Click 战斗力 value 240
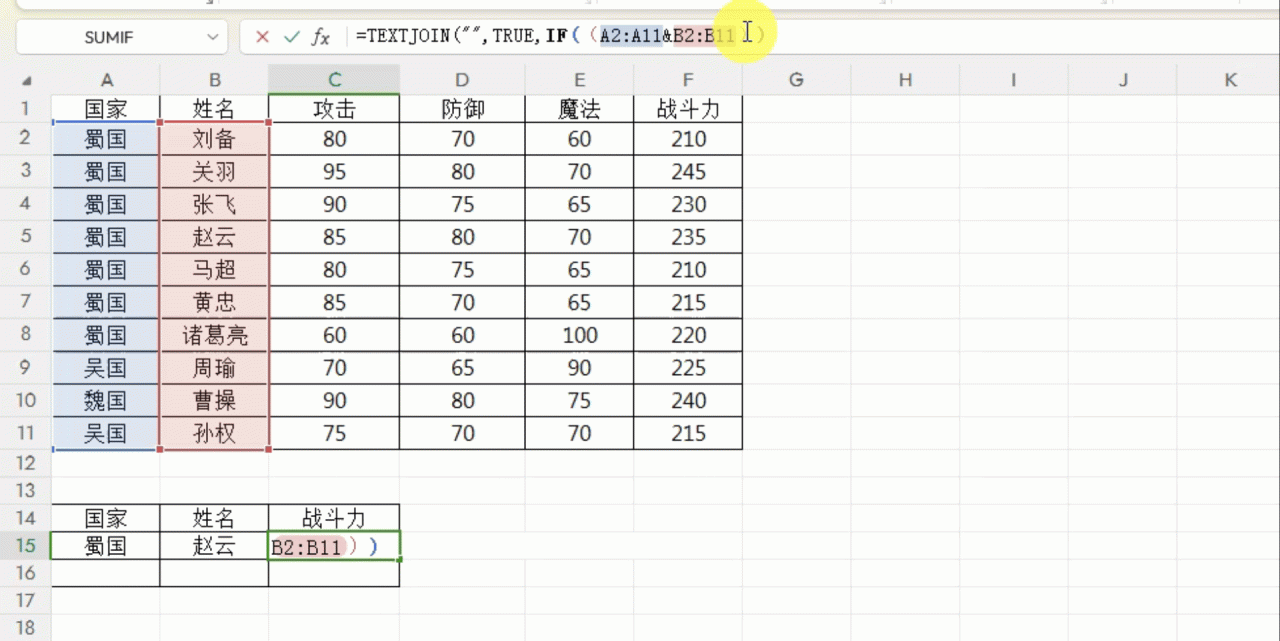This screenshot has width=1280, height=641. 688,400
